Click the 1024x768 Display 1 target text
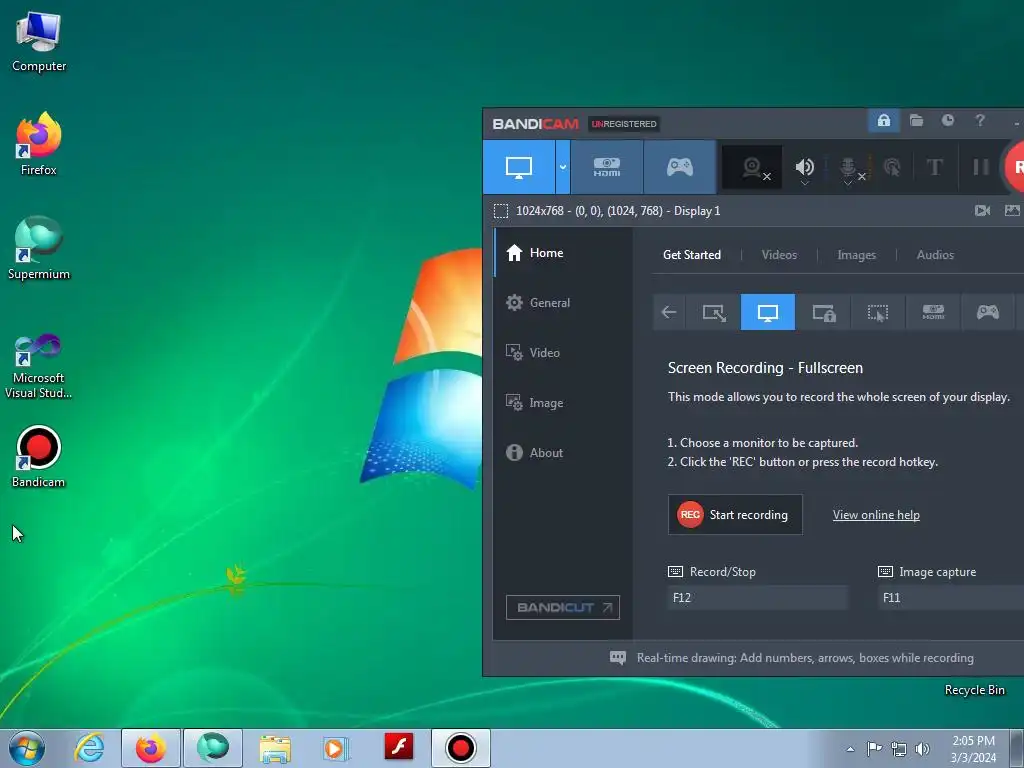Viewport: 1024px width, 768px height. click(618, 211)
